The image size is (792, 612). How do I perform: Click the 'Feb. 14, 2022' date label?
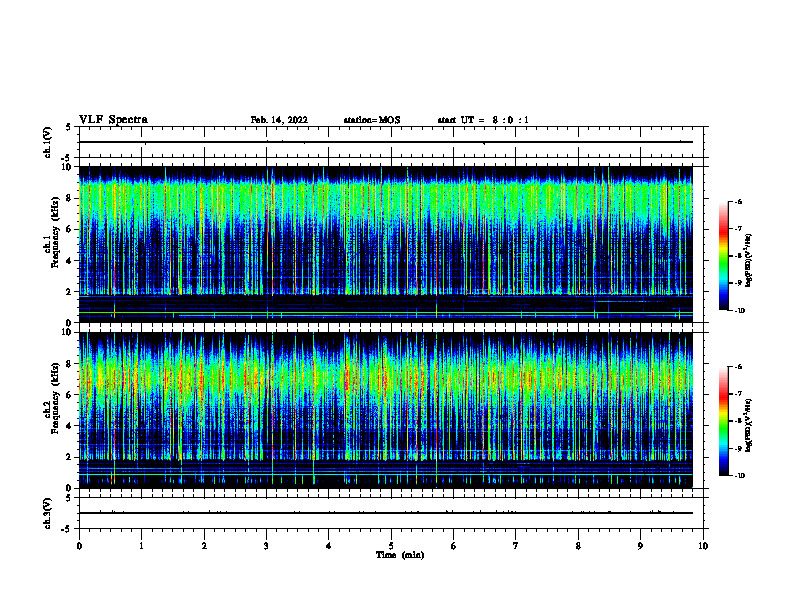pos(279,120)
